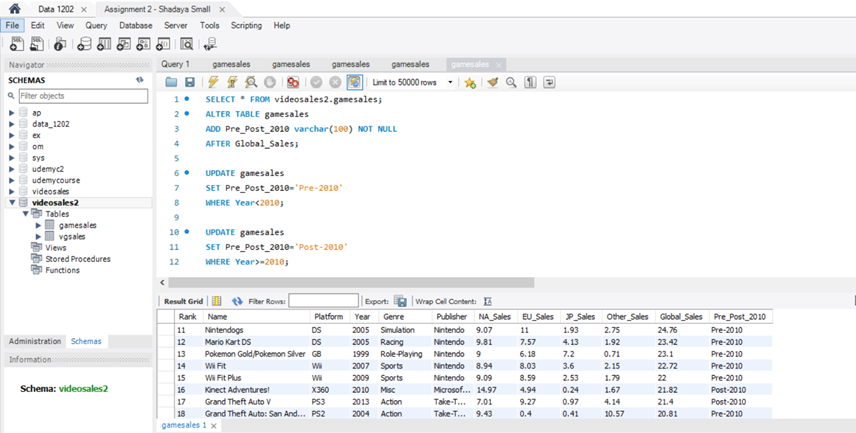Image resolution: width=856 pixels, height=433 pixels.
Task: Search table data icon
Action: coord(187,44)
